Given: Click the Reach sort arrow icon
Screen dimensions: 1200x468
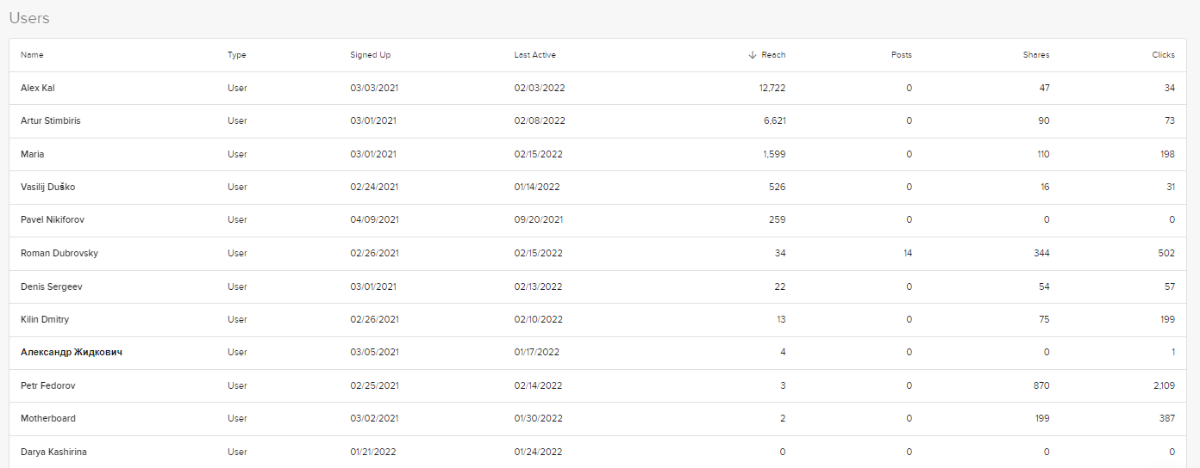Looking at the screenshot, I should (x=752, y=55).
